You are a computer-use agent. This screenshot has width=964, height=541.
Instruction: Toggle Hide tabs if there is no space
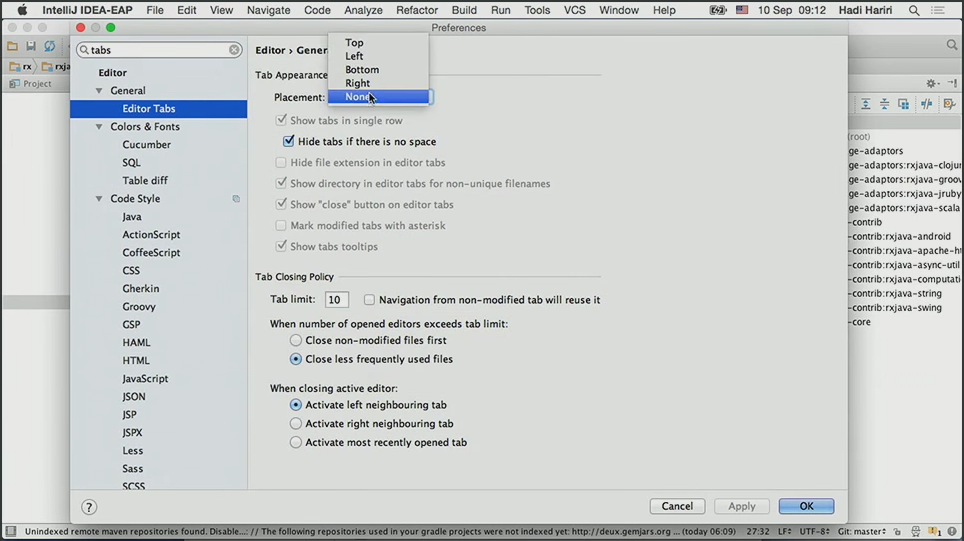tap(289, 142)
